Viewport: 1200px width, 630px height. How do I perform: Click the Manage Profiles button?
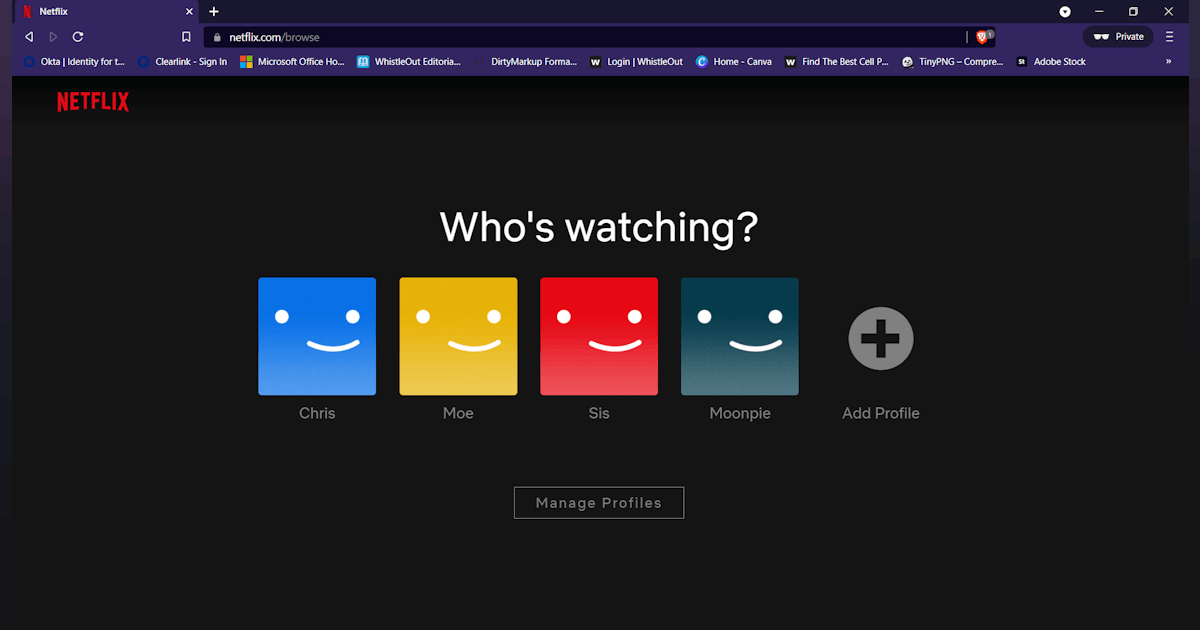598,502
